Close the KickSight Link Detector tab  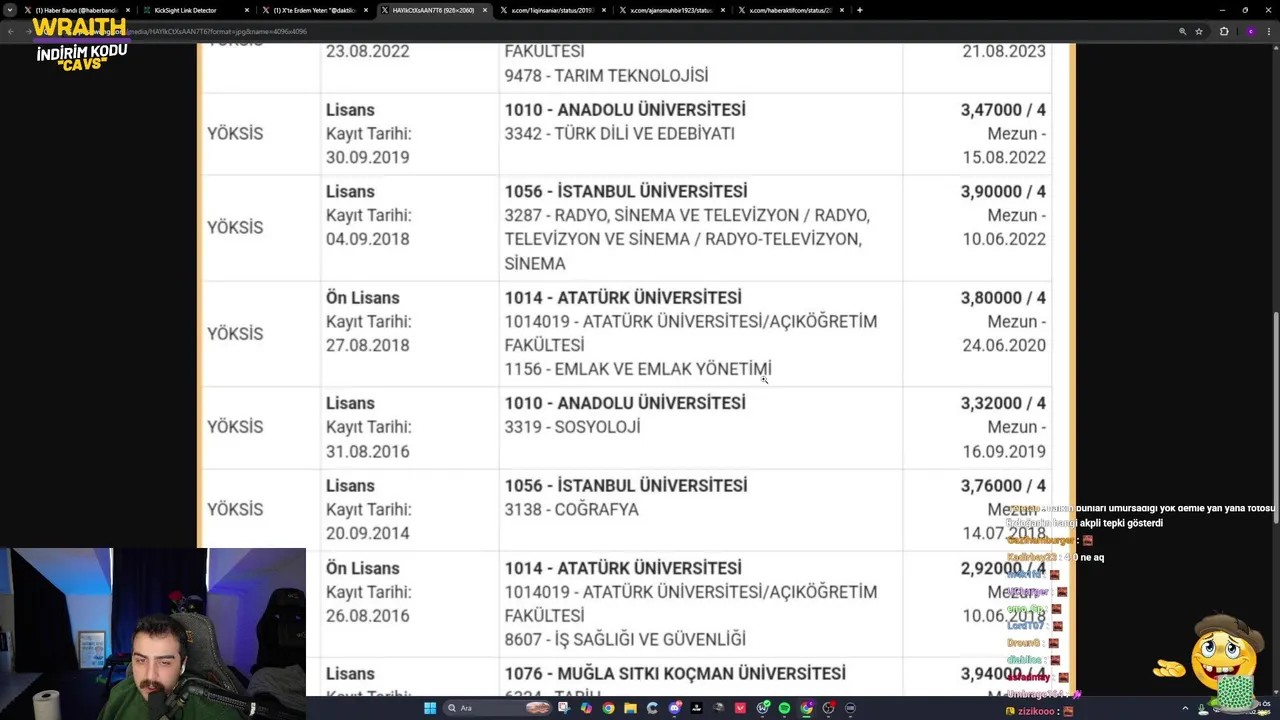247,10
